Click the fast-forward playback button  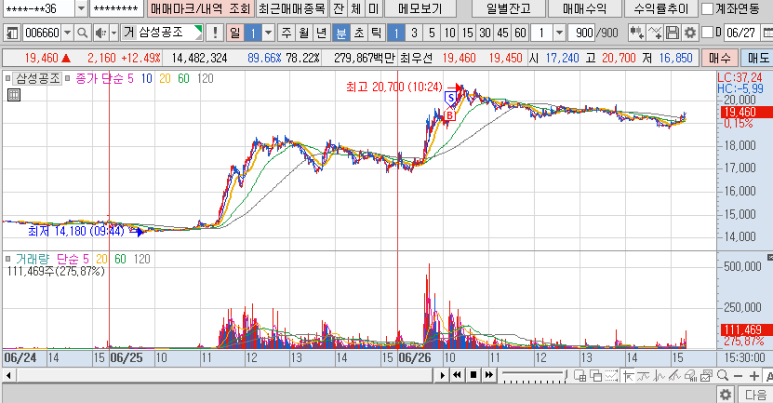click(x=489, y=375)
